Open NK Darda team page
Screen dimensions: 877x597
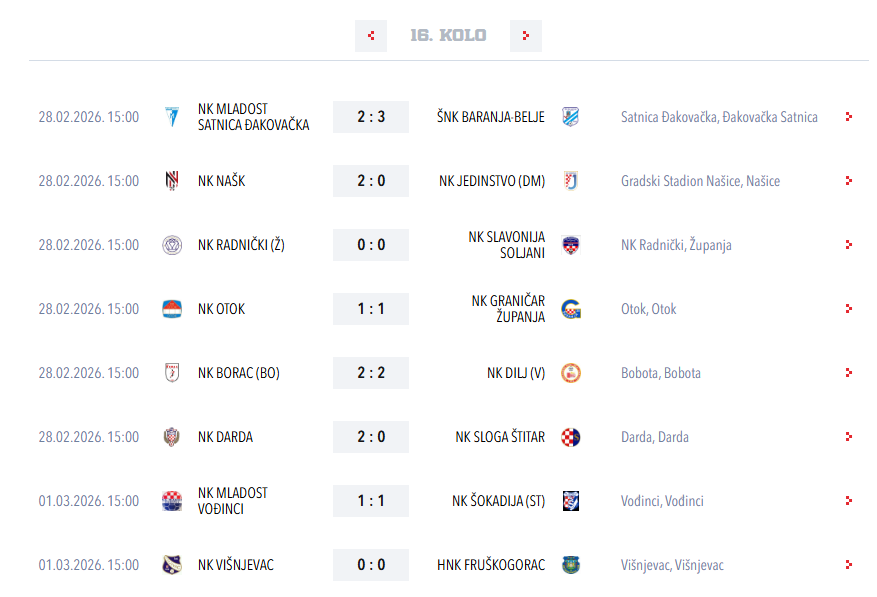point(225,437)
